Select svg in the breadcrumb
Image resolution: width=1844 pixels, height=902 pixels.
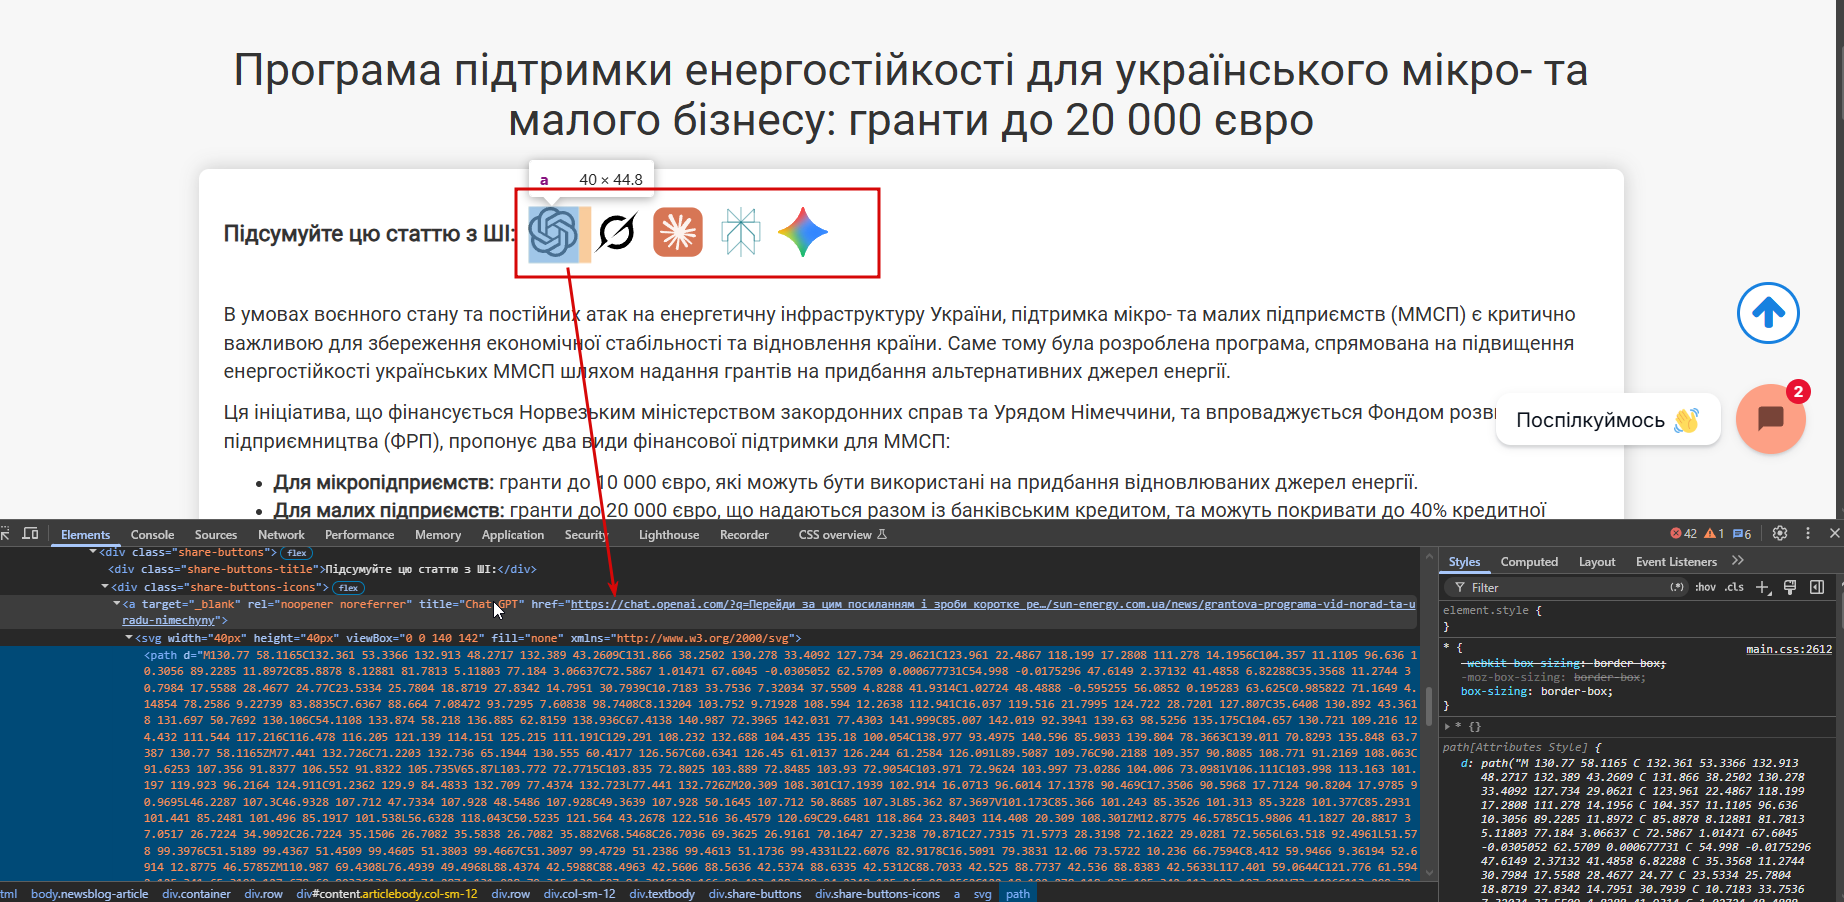click(x=983, y=894)
